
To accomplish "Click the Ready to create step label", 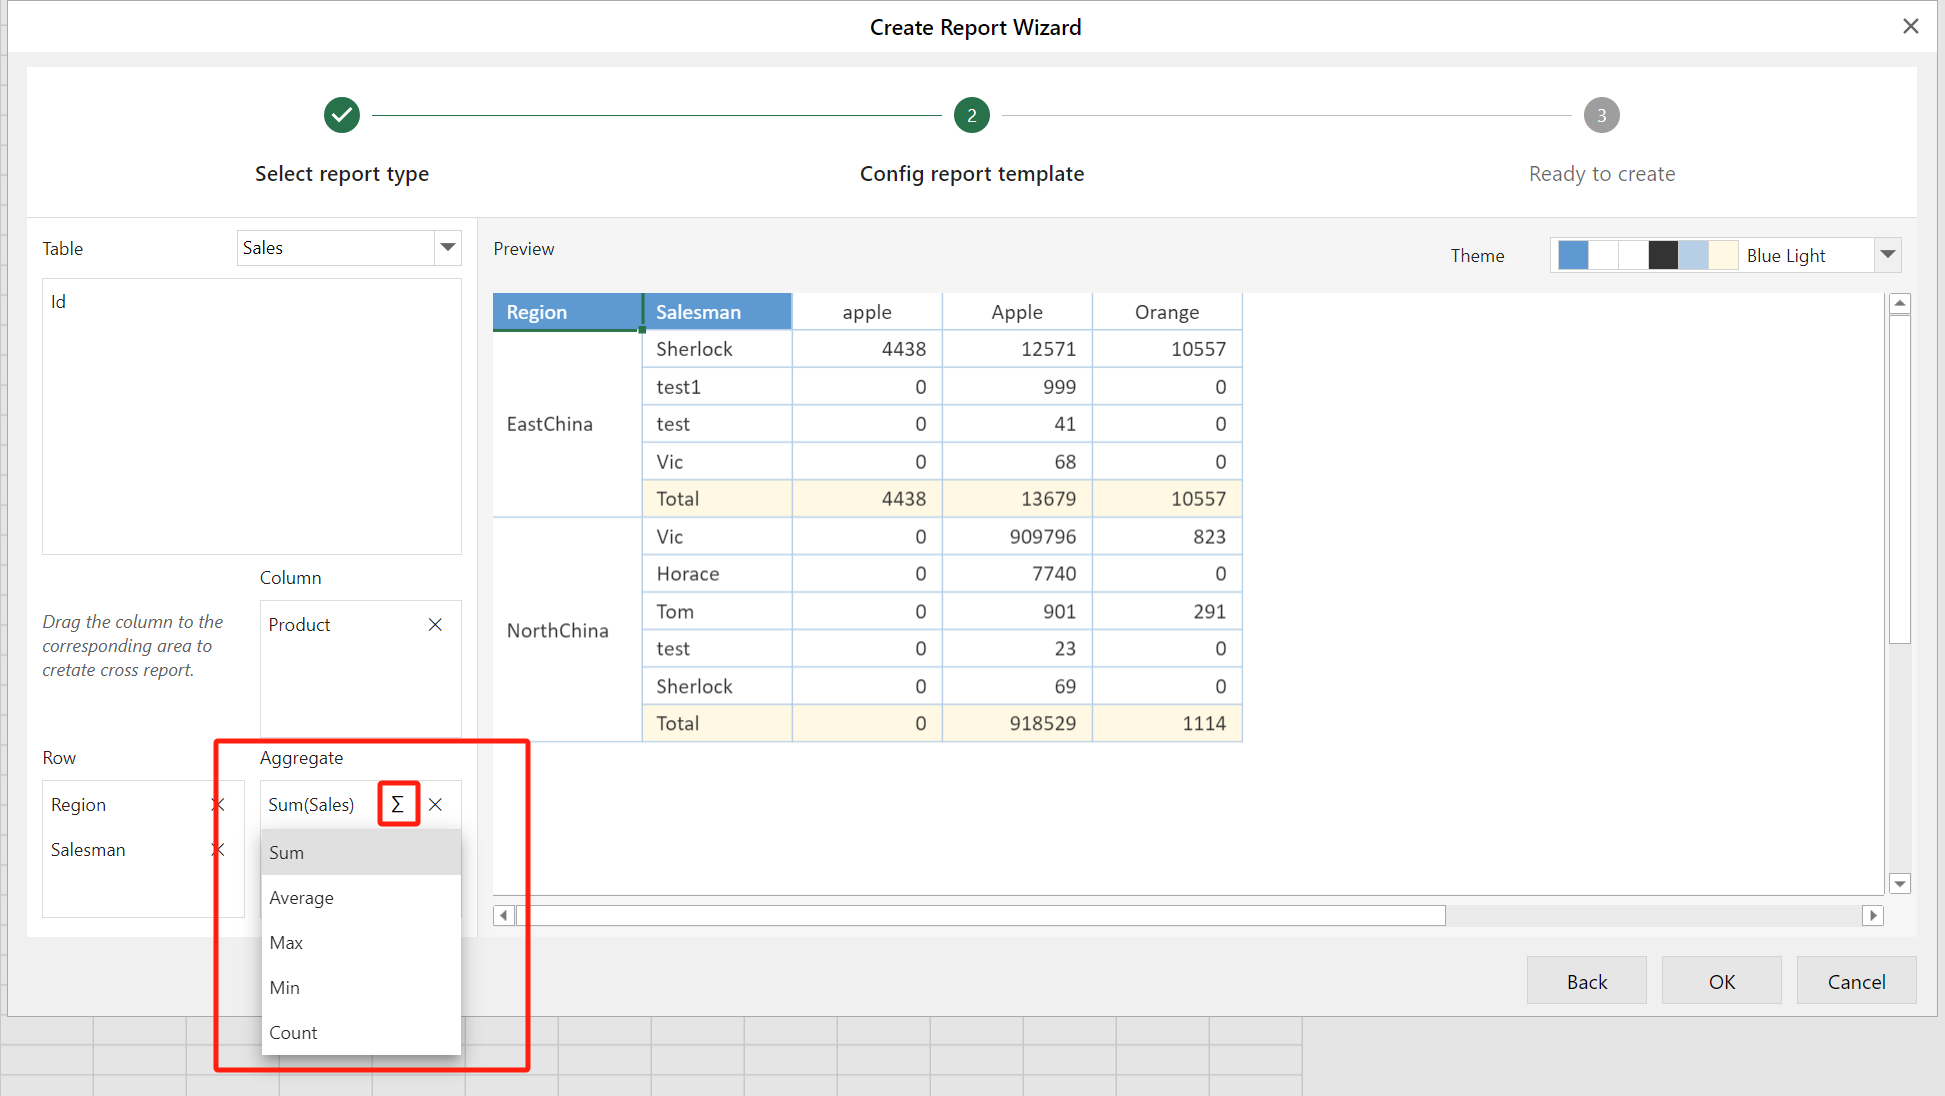I will click(1601, 174).
